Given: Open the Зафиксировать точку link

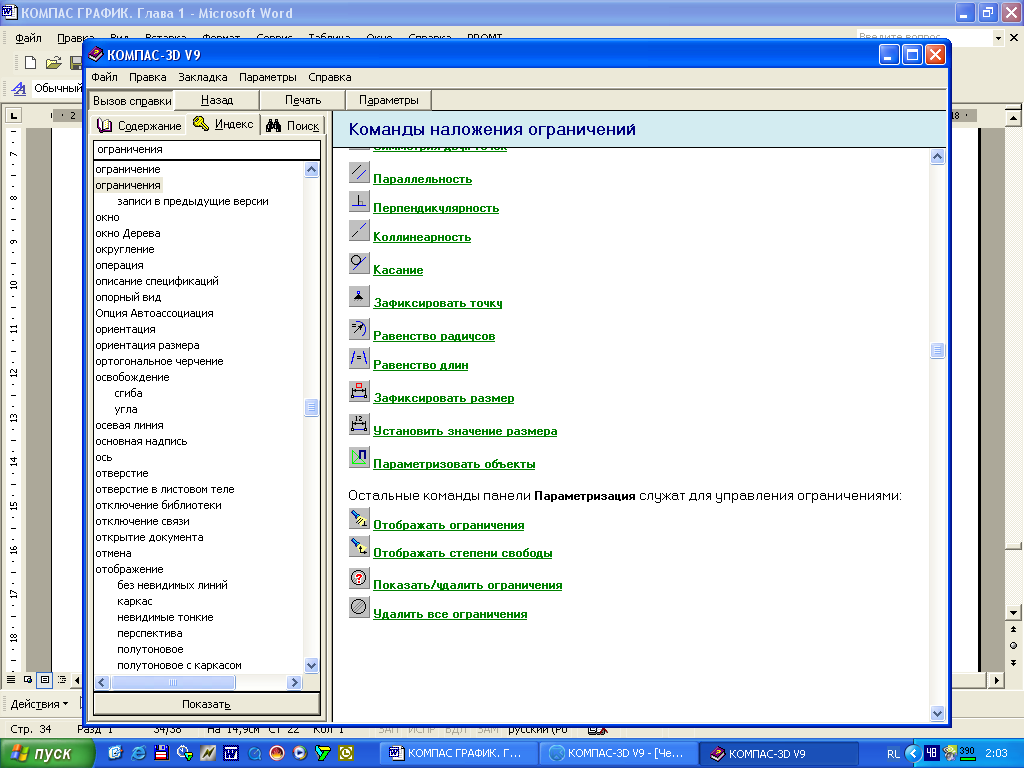Looking at the screenshot, I should point(438,303).
